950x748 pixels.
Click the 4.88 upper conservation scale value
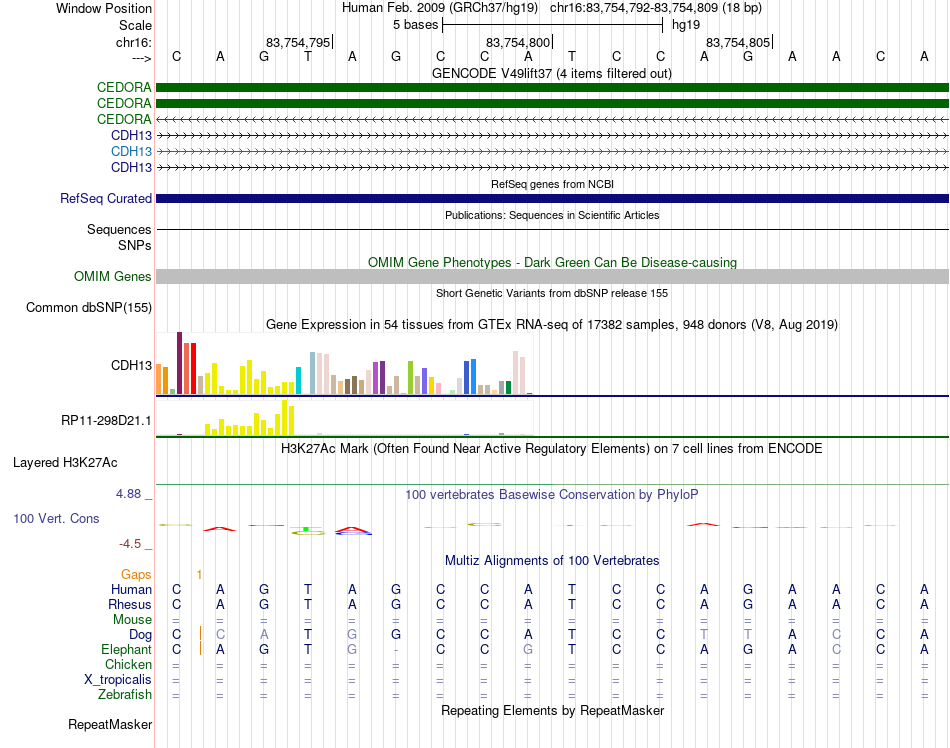click(x=128, y=494)
